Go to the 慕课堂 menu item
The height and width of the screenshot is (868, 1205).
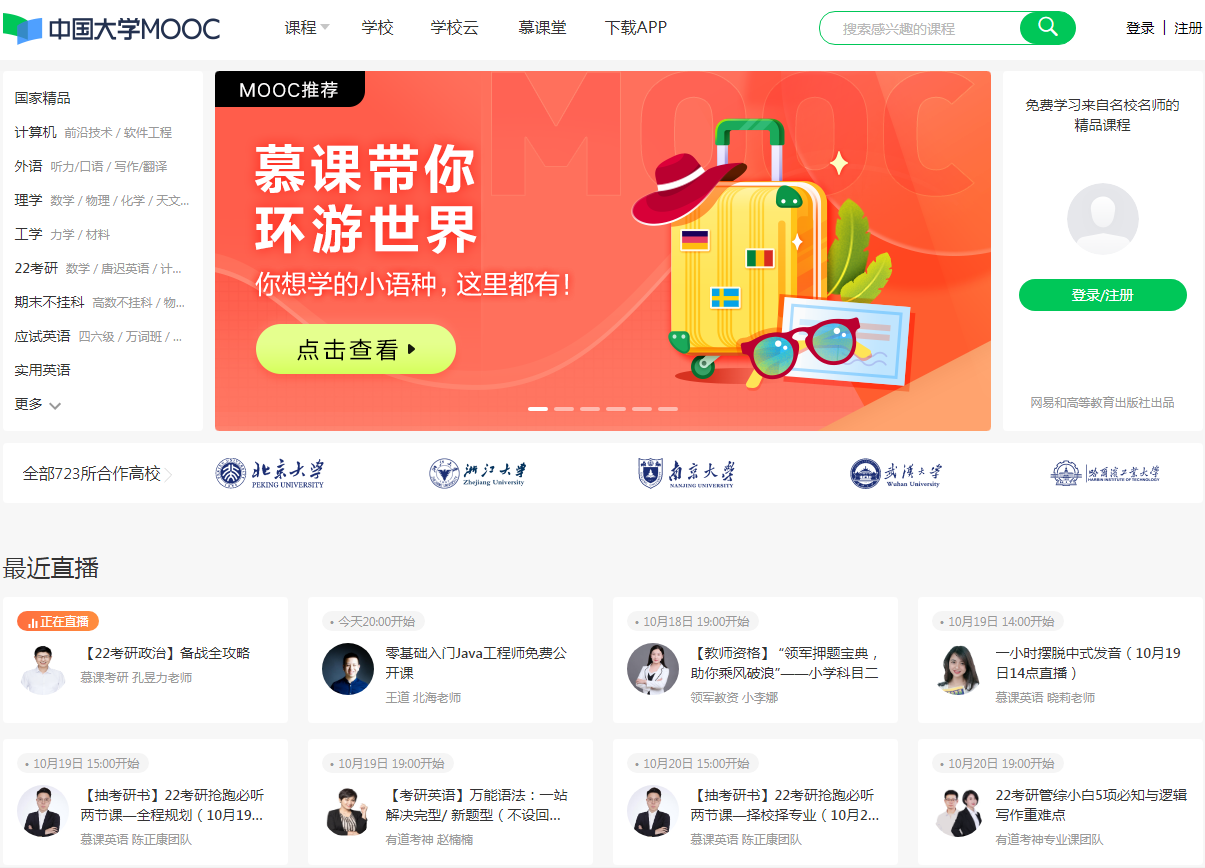click(542, 28)
